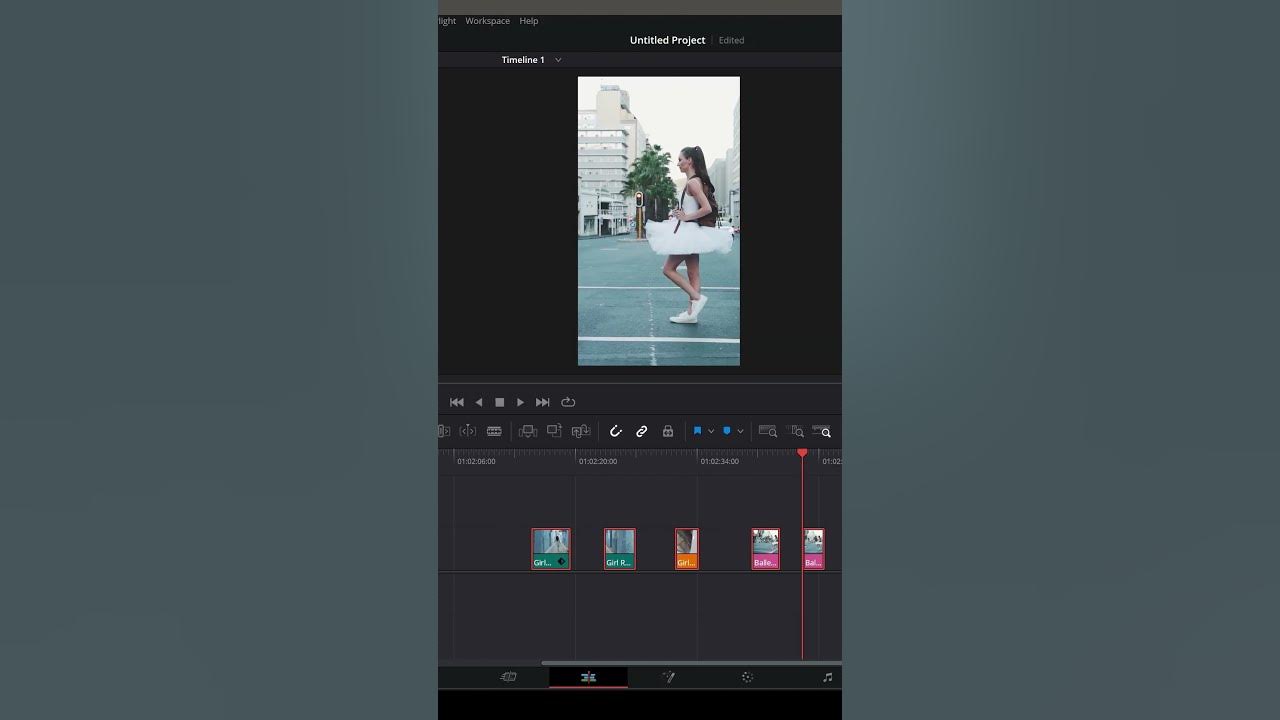Viewport: 1280px width, 720px height.
Task: Switch to the Fusion page
Action: click(668, 677)
